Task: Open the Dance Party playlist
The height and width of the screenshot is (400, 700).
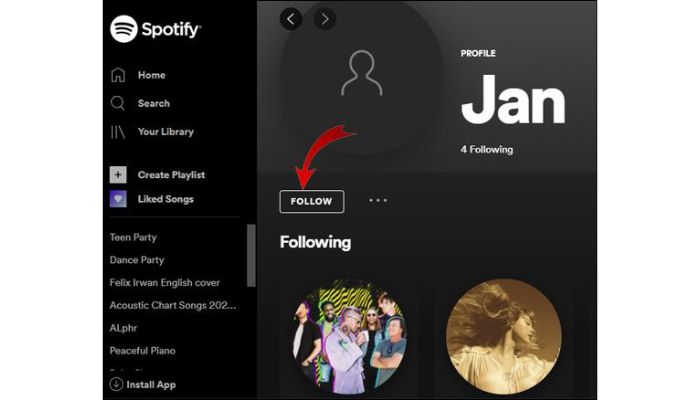Action: tap(137, 260)
